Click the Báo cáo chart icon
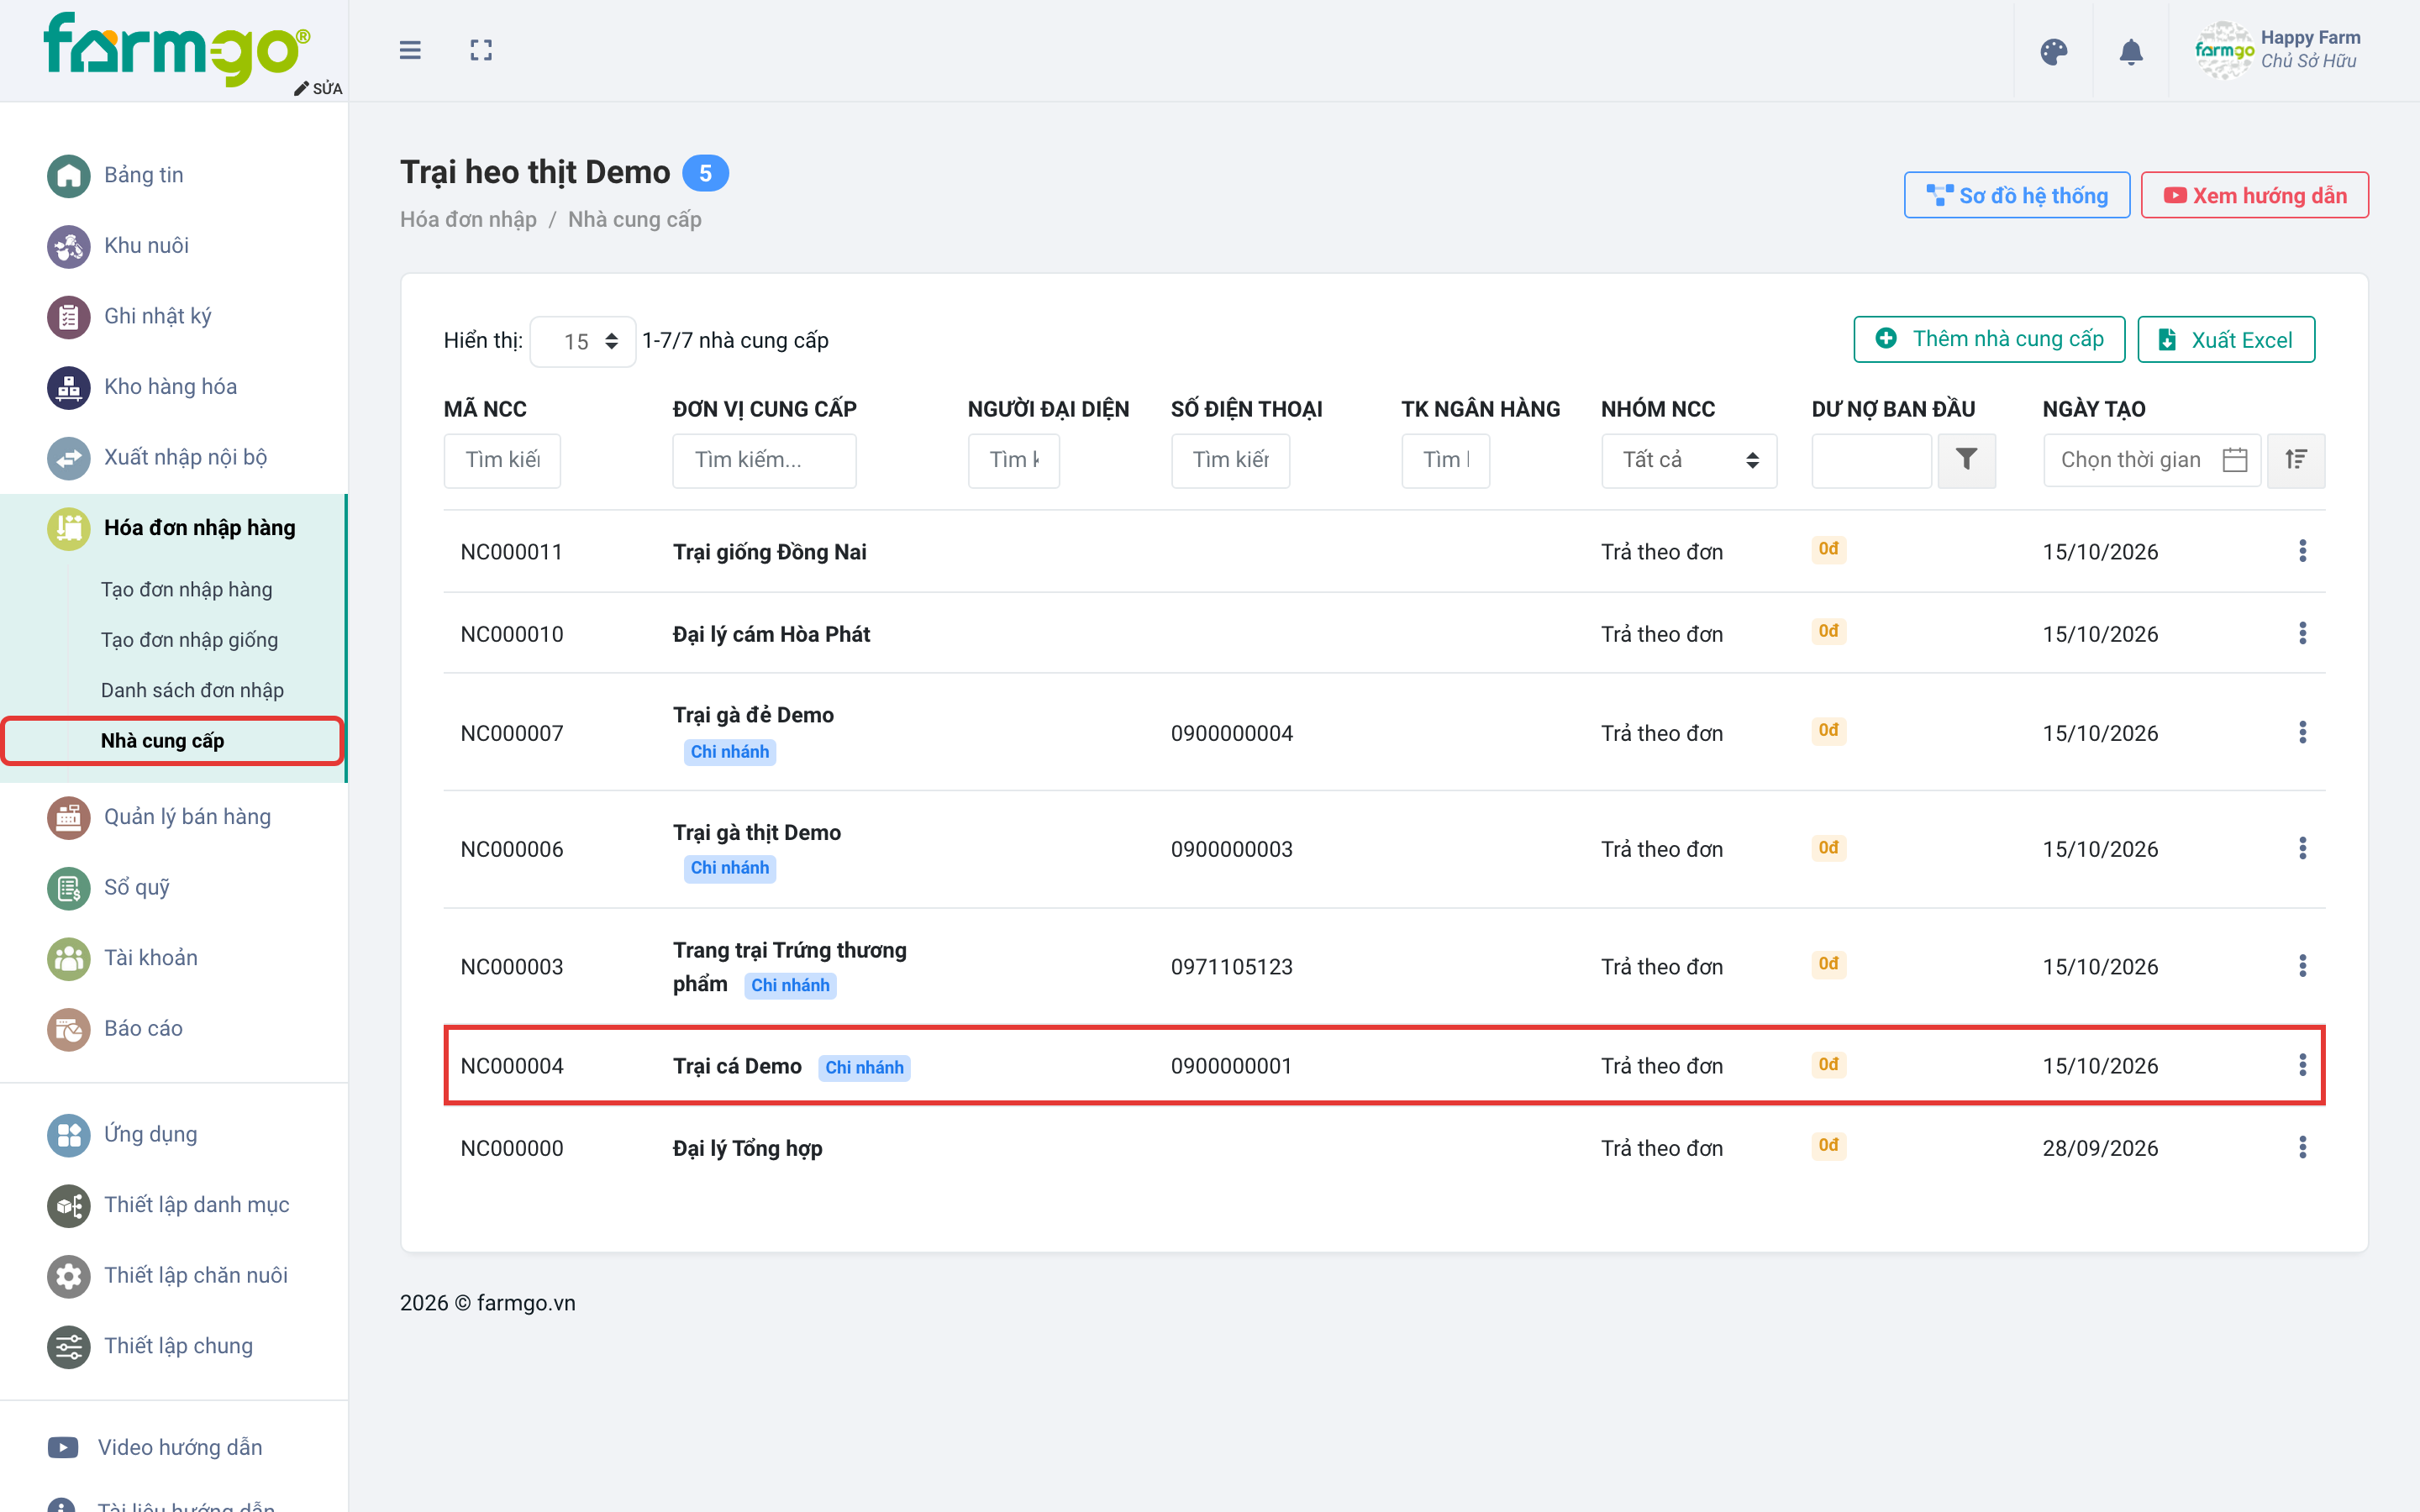This screenshot has width=2420, height=1512. click(68, 1029)
